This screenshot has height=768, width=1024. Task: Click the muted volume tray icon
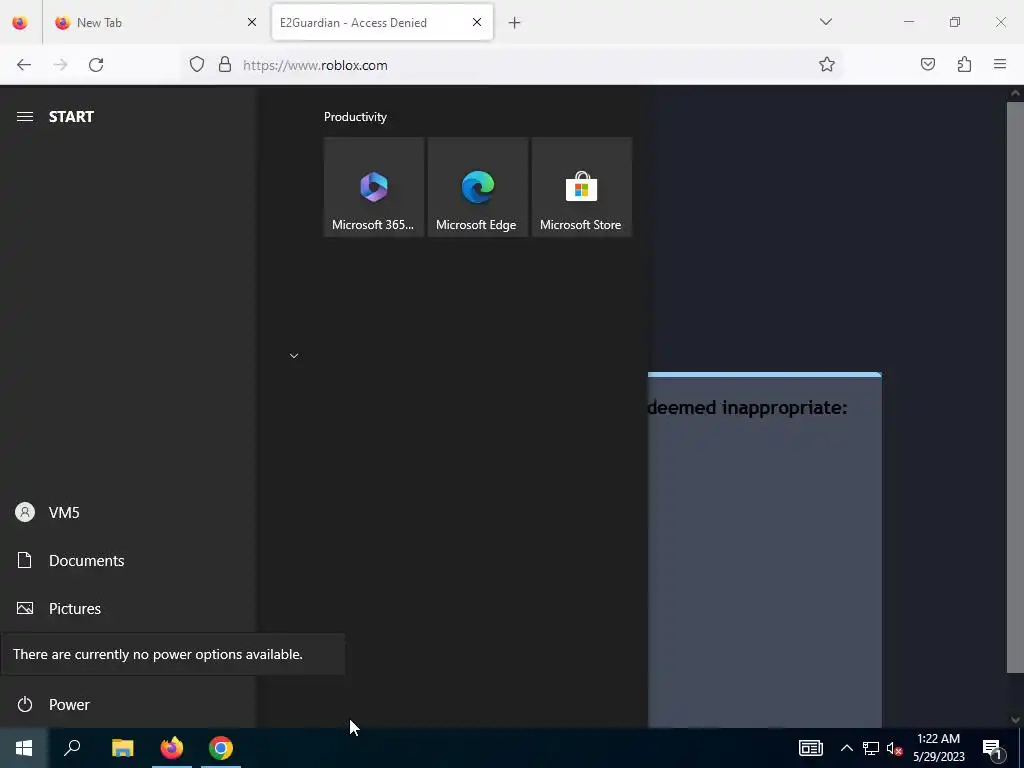click(x=894, y=748)
